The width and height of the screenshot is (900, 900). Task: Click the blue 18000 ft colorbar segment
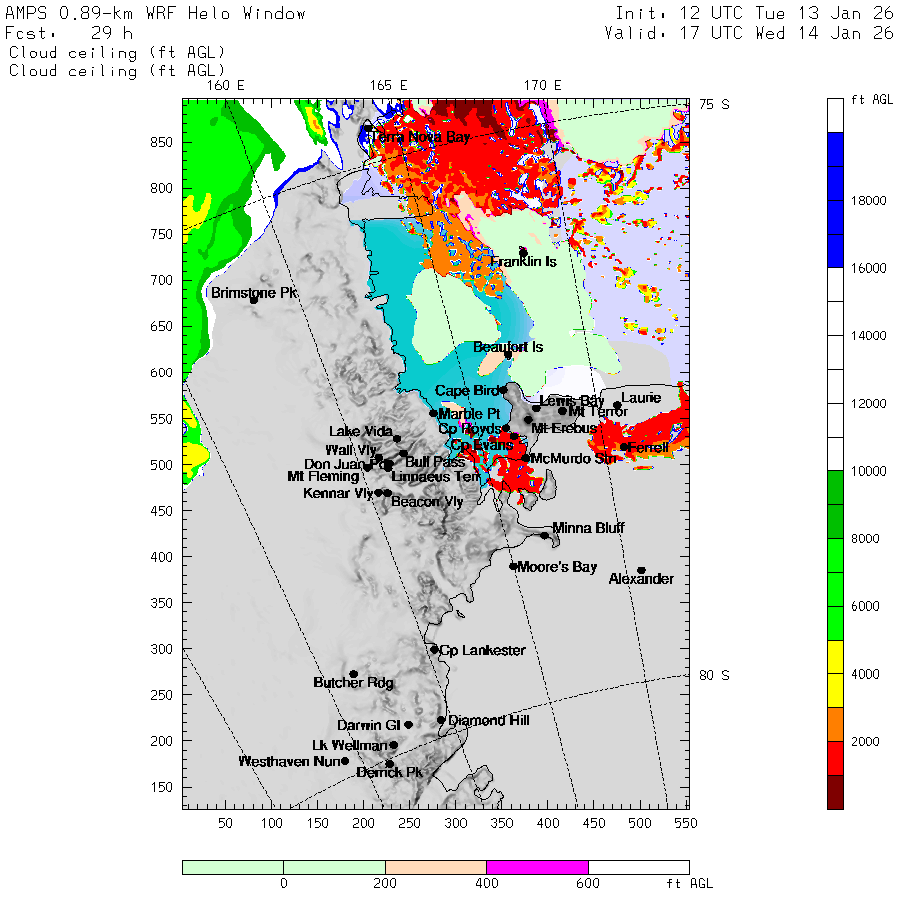coord(835,200)
